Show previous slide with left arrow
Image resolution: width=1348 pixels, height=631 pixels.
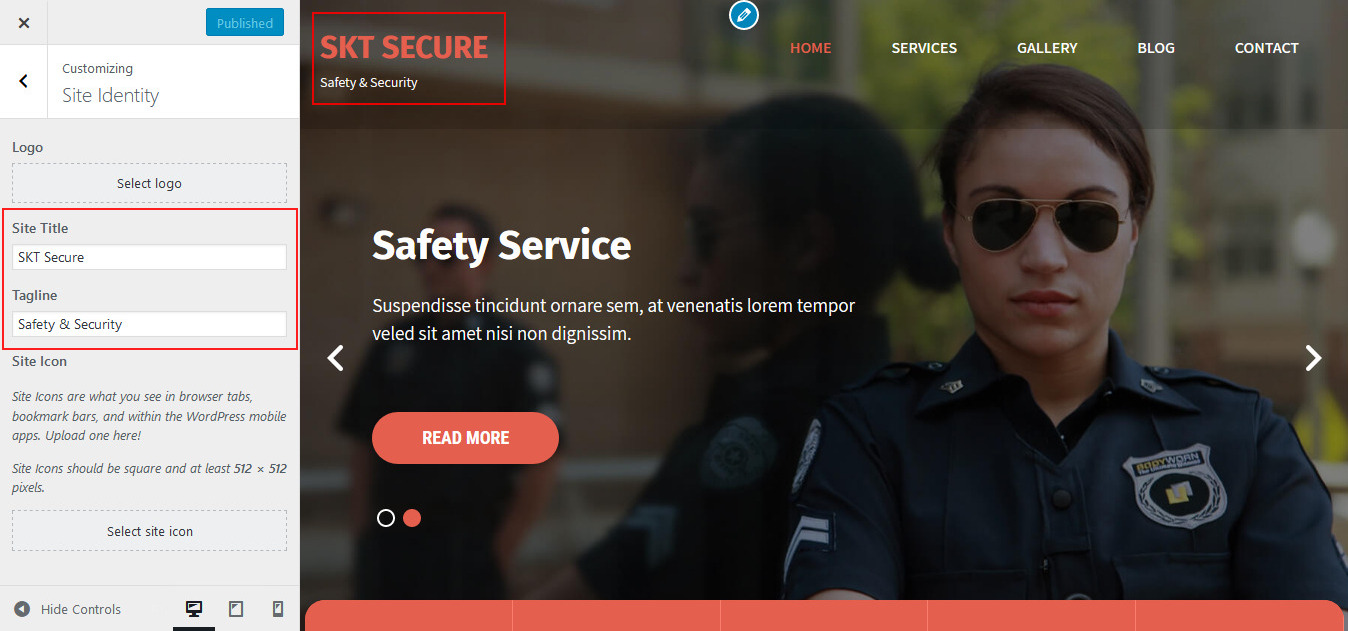(336, 358)
